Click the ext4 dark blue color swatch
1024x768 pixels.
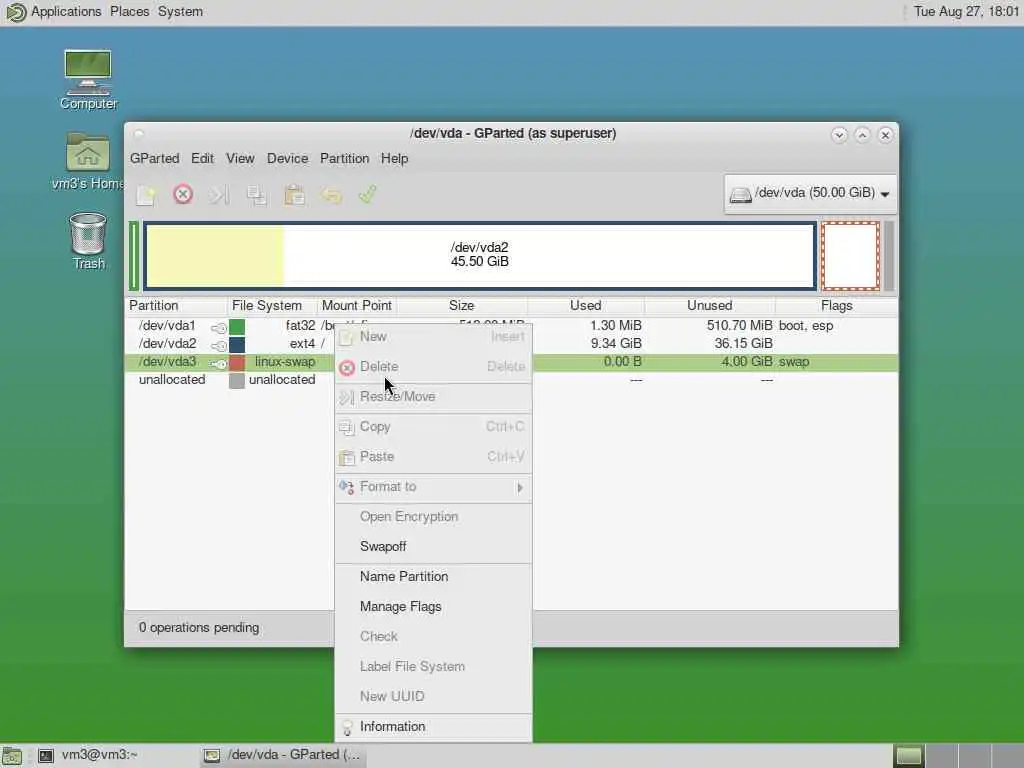[237, 344]
